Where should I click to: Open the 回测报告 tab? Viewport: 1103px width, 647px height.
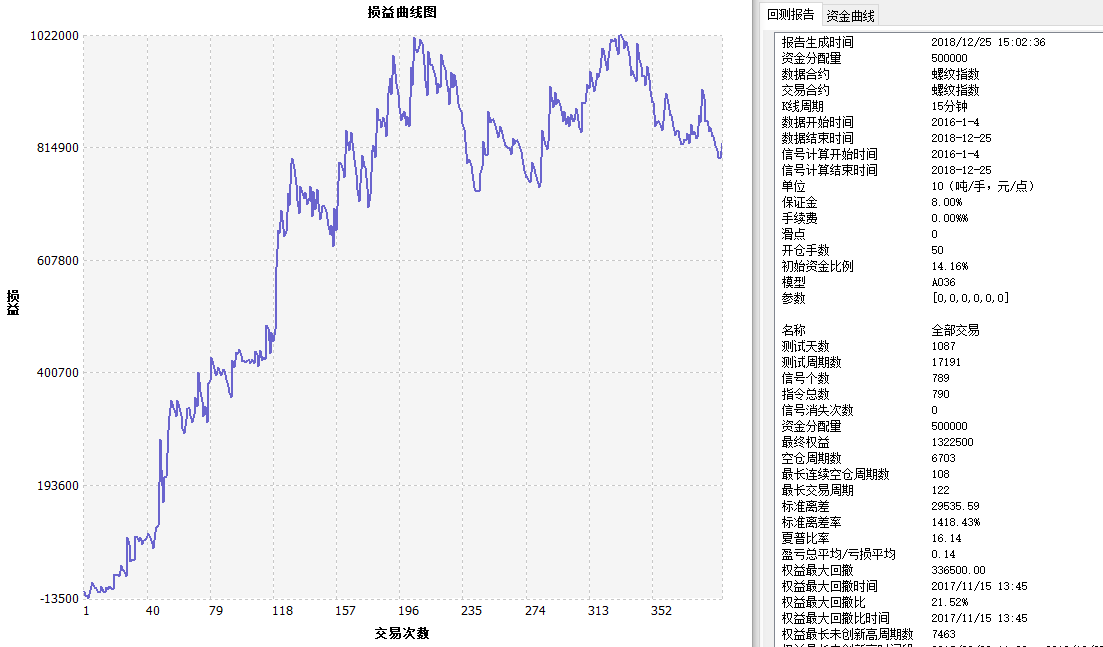(x=790, y=15)
